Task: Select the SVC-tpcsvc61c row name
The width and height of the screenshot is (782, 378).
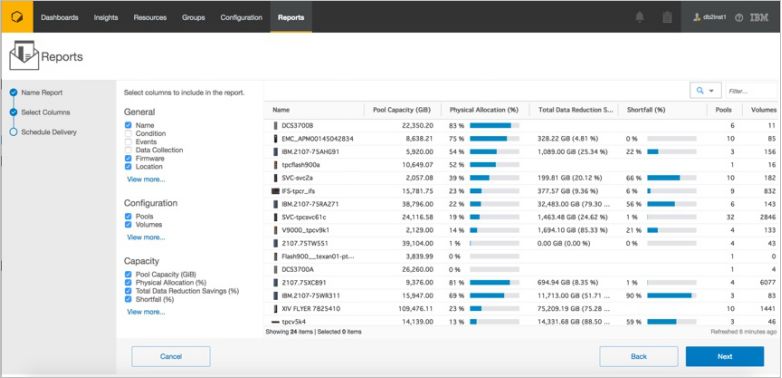Action: pos(303,217)
